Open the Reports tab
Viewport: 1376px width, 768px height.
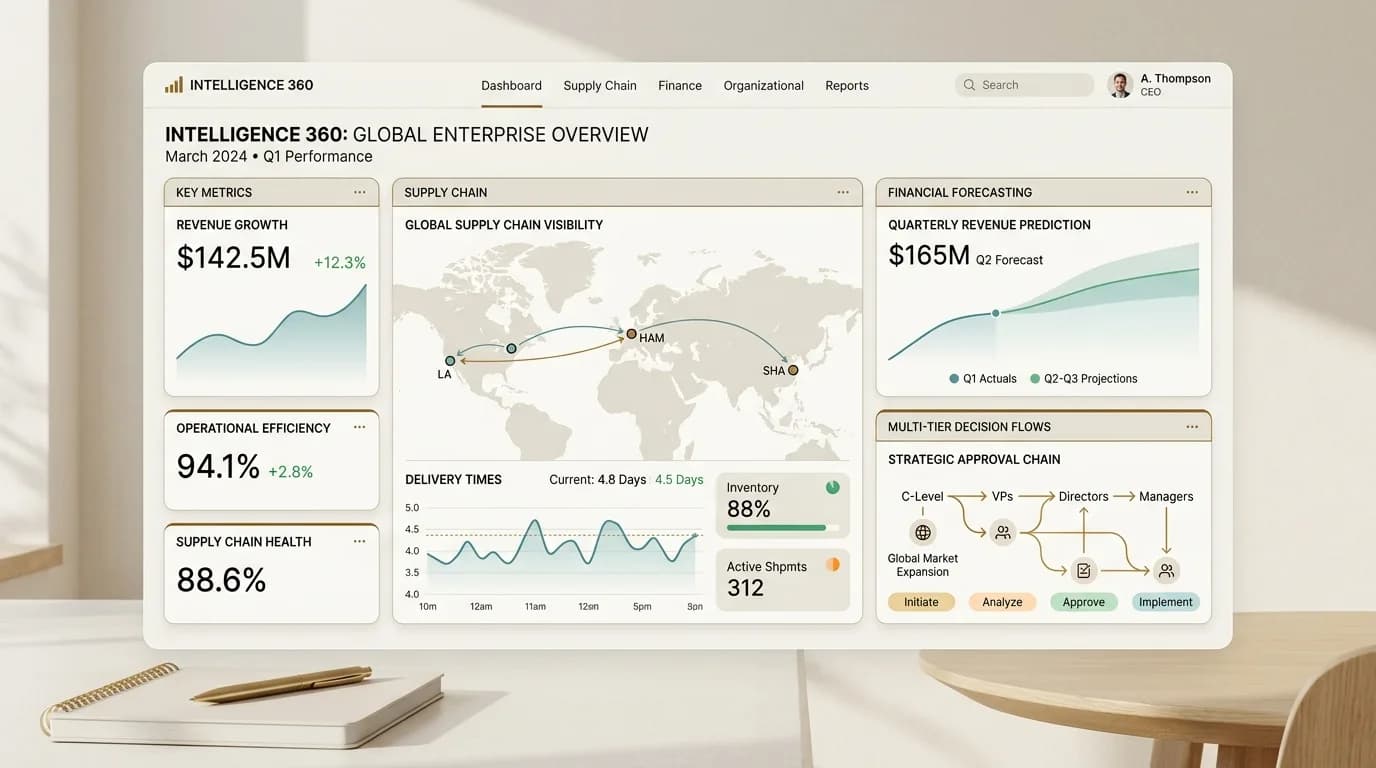[847, 85]
